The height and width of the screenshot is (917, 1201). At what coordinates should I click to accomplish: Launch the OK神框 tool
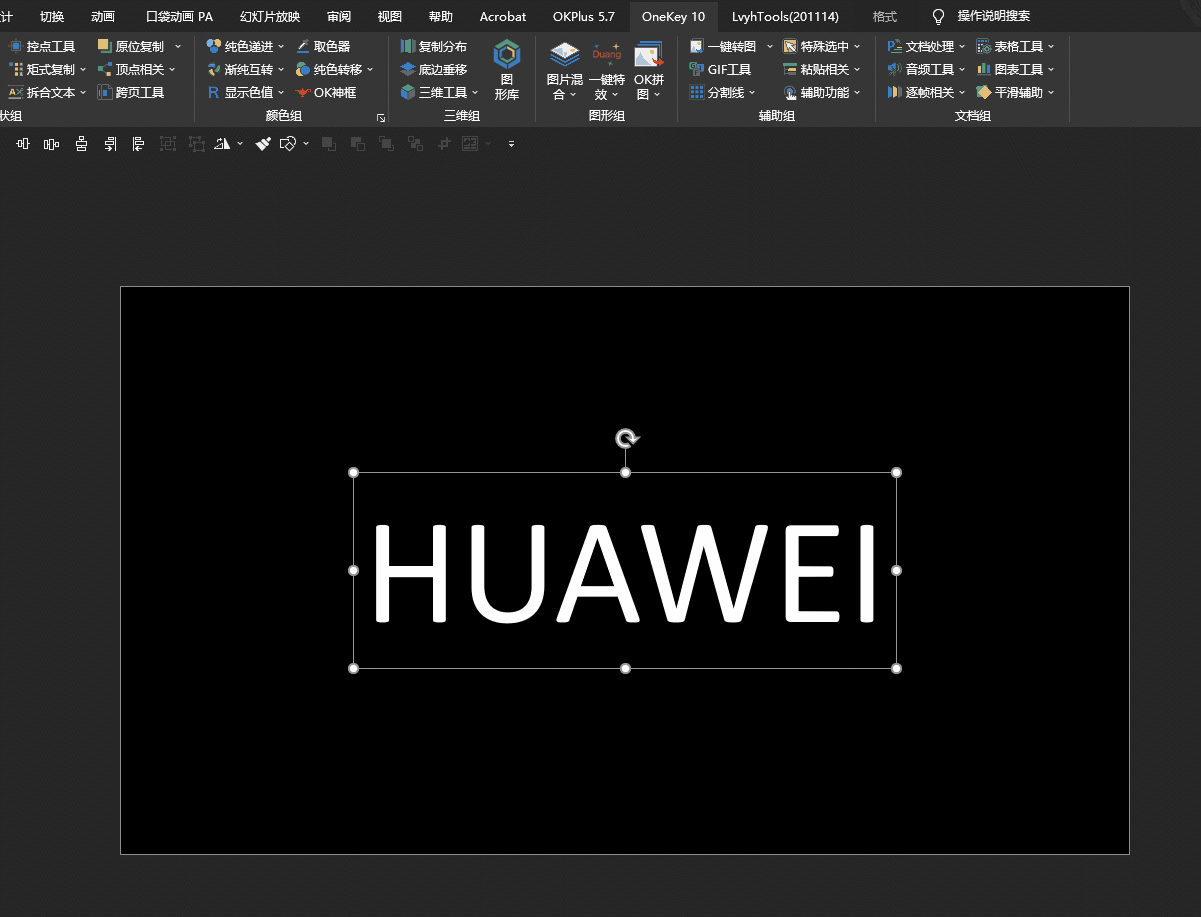(326, 92)
